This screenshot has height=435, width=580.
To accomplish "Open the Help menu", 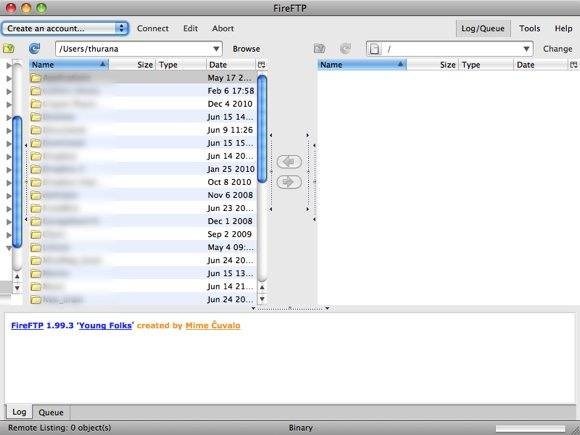I will pyautogui.click(x=563, y=28).
